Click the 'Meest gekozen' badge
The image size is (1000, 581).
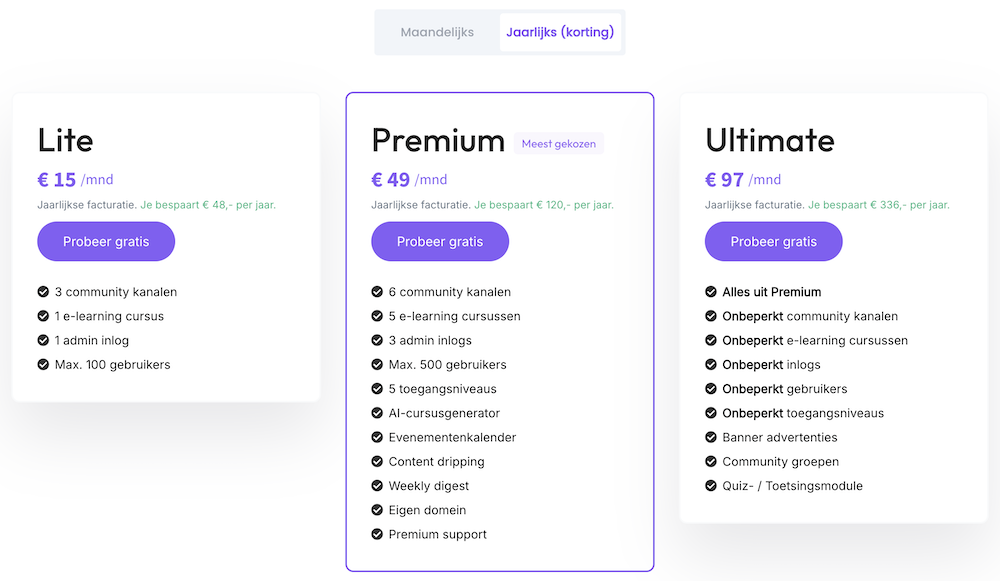(558, 143)
